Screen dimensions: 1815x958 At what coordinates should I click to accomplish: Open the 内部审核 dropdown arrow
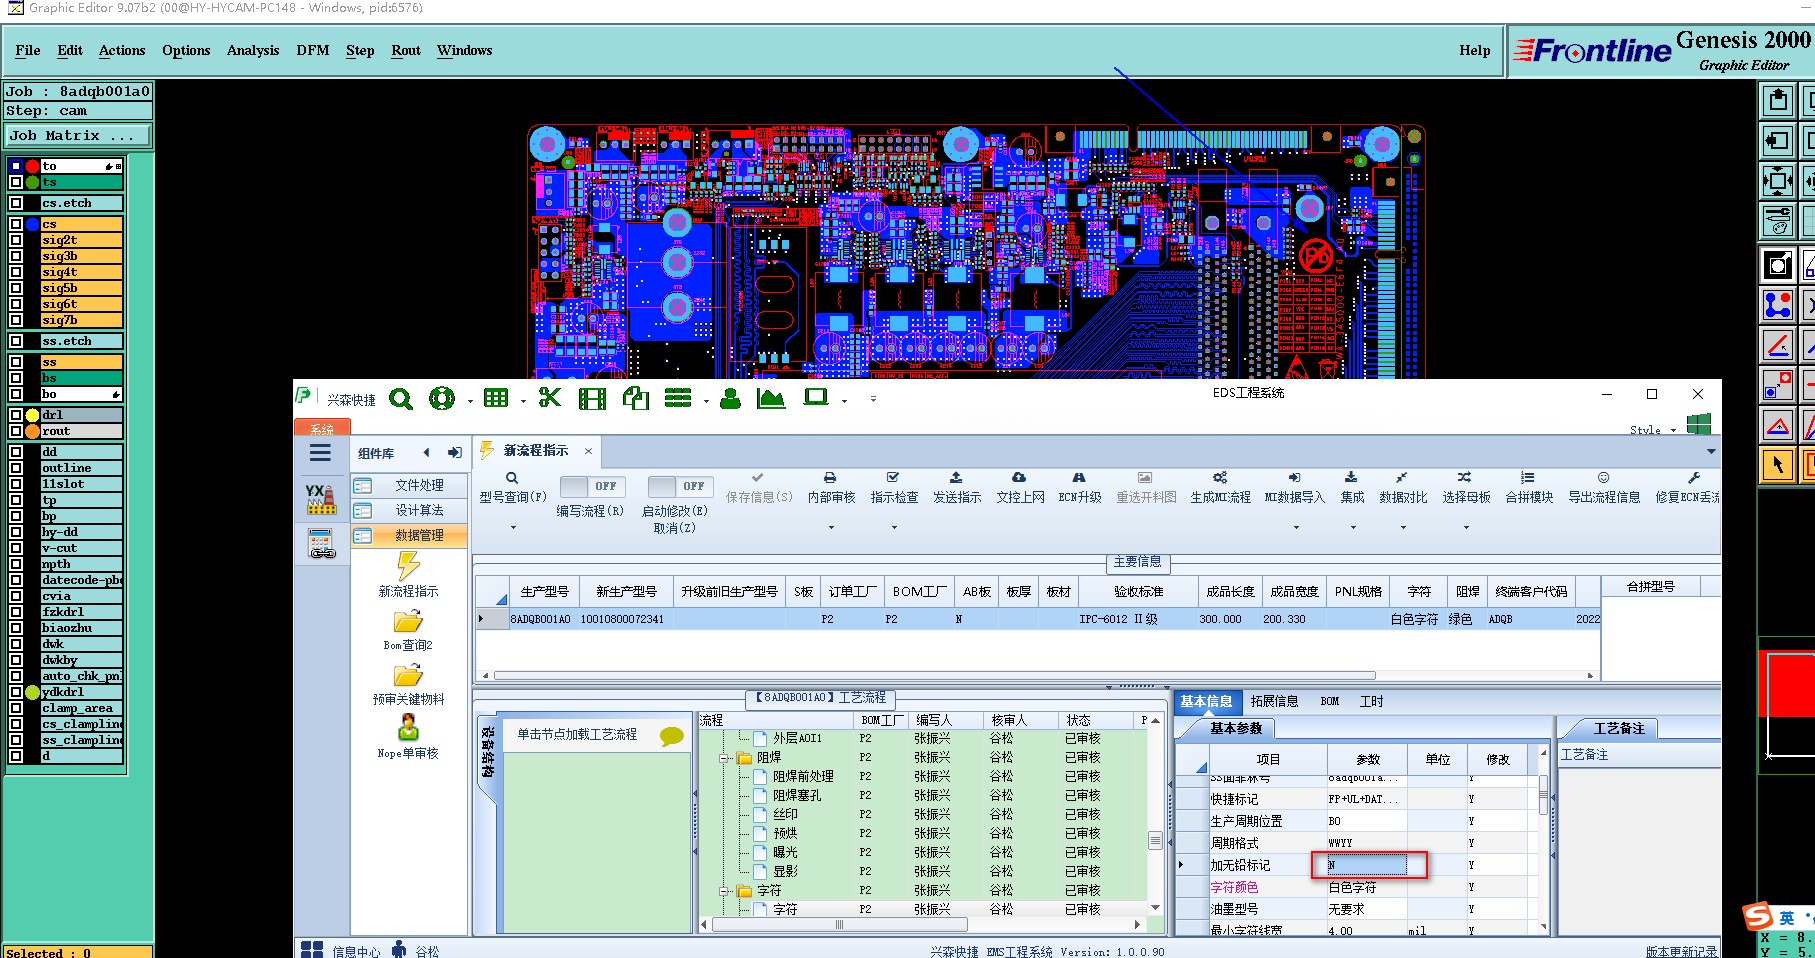click(831, 527)
